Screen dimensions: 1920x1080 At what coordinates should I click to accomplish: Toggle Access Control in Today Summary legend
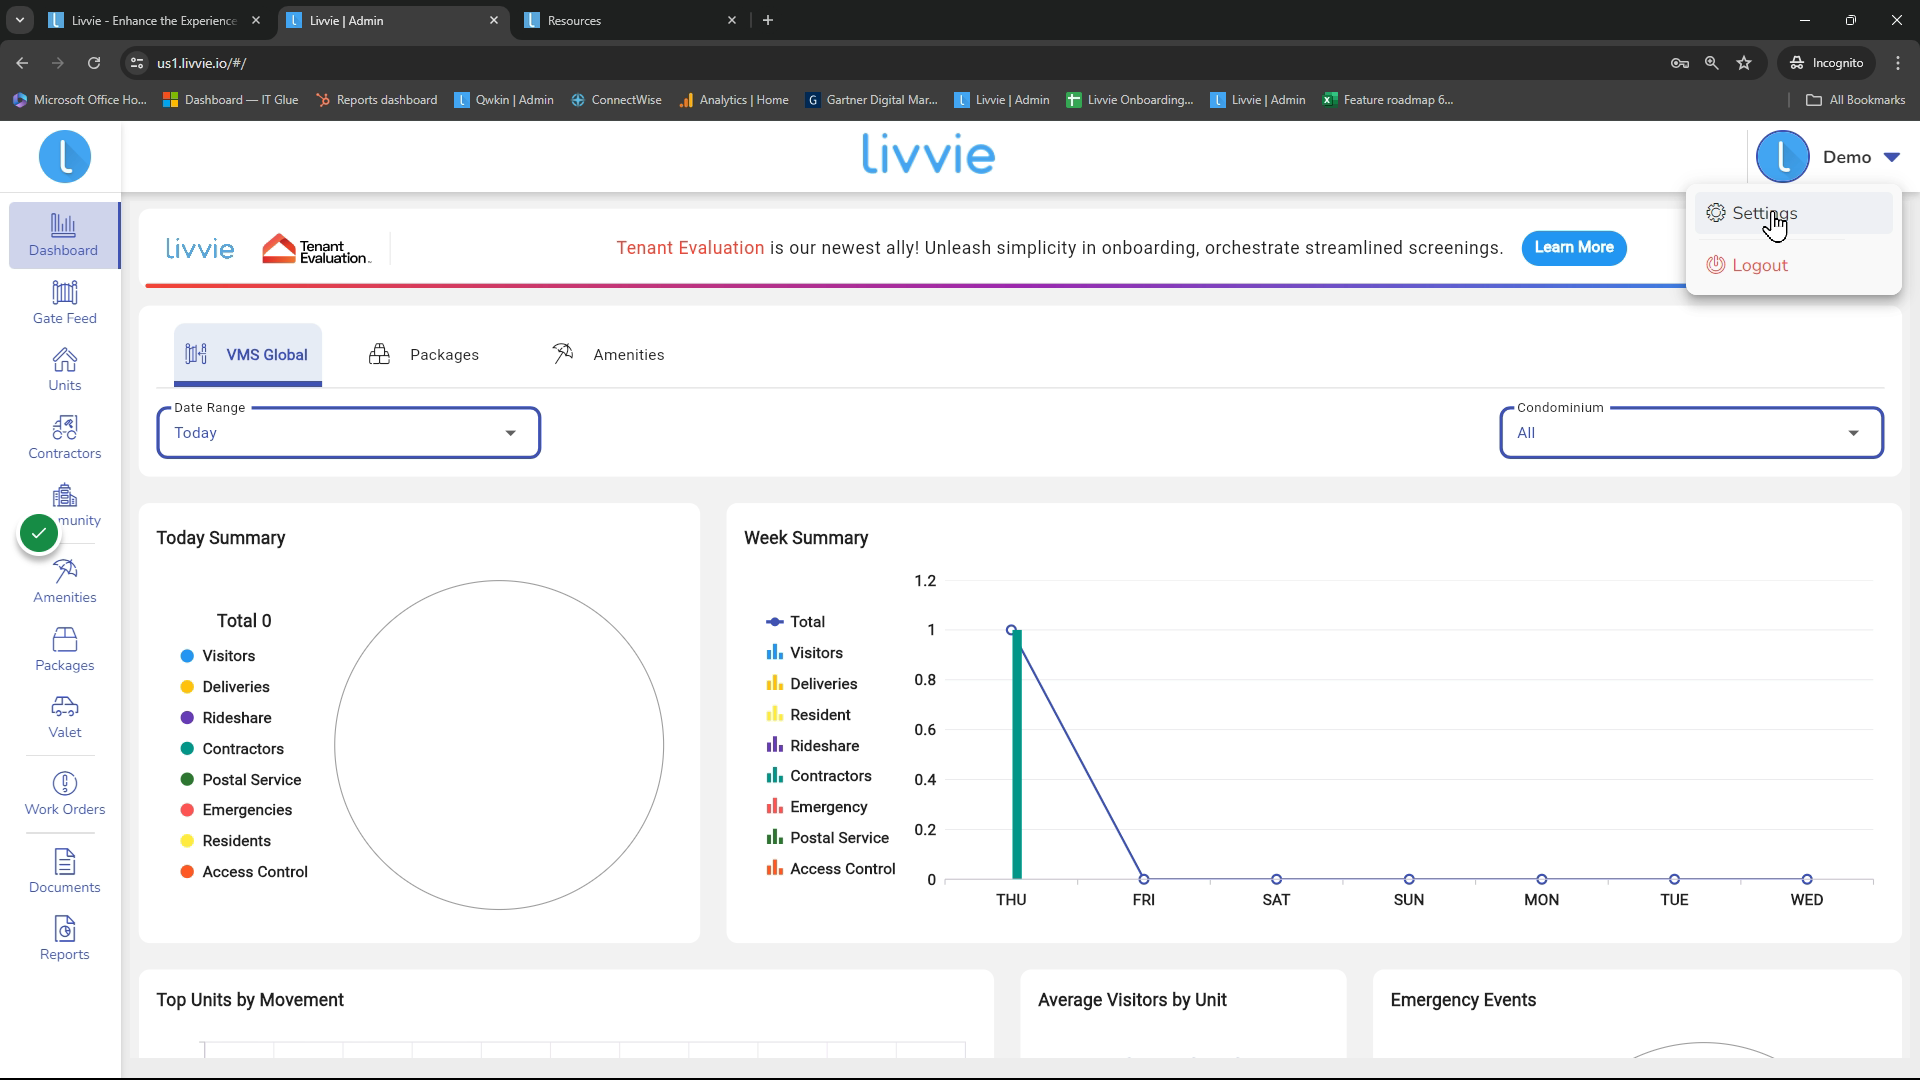click(243, 872)
